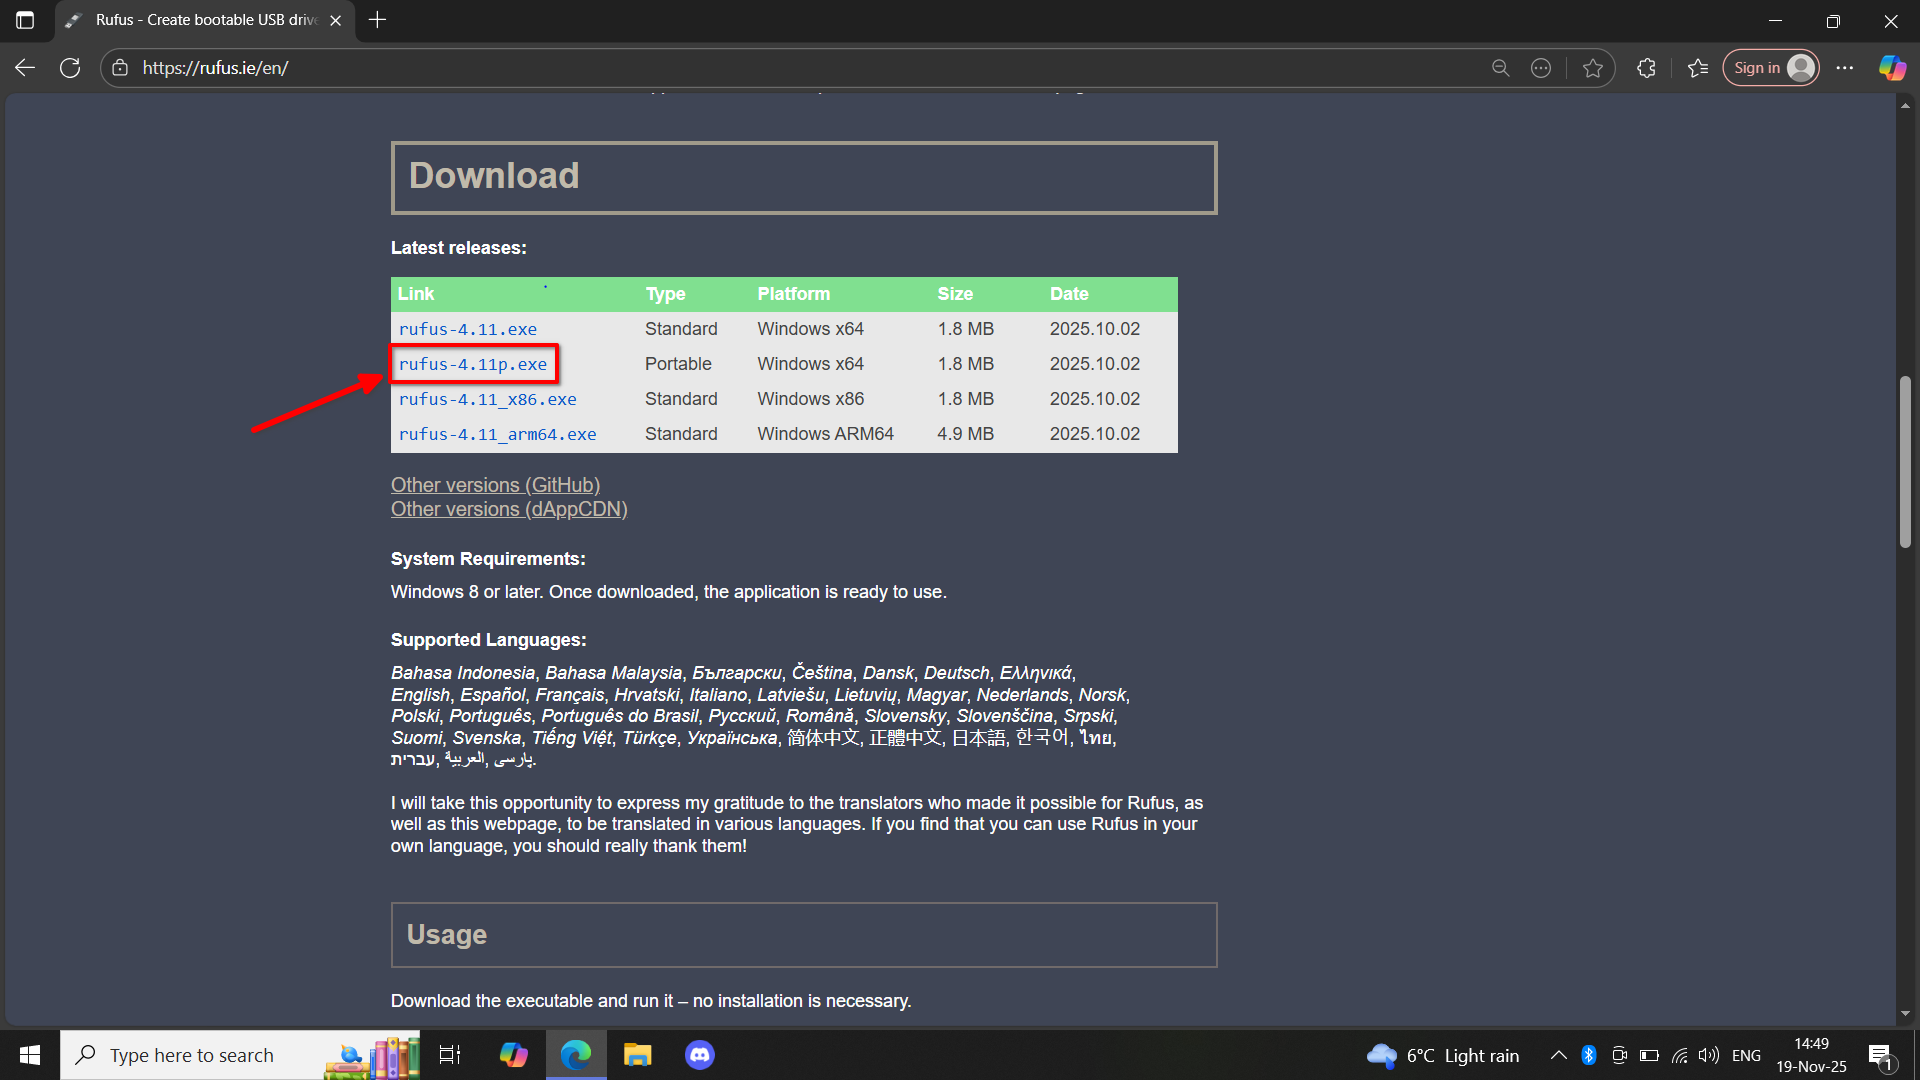Add page to favorites star icon
The width and height of the screenshot is (1920, 1080).
(x=1593, y=68)
